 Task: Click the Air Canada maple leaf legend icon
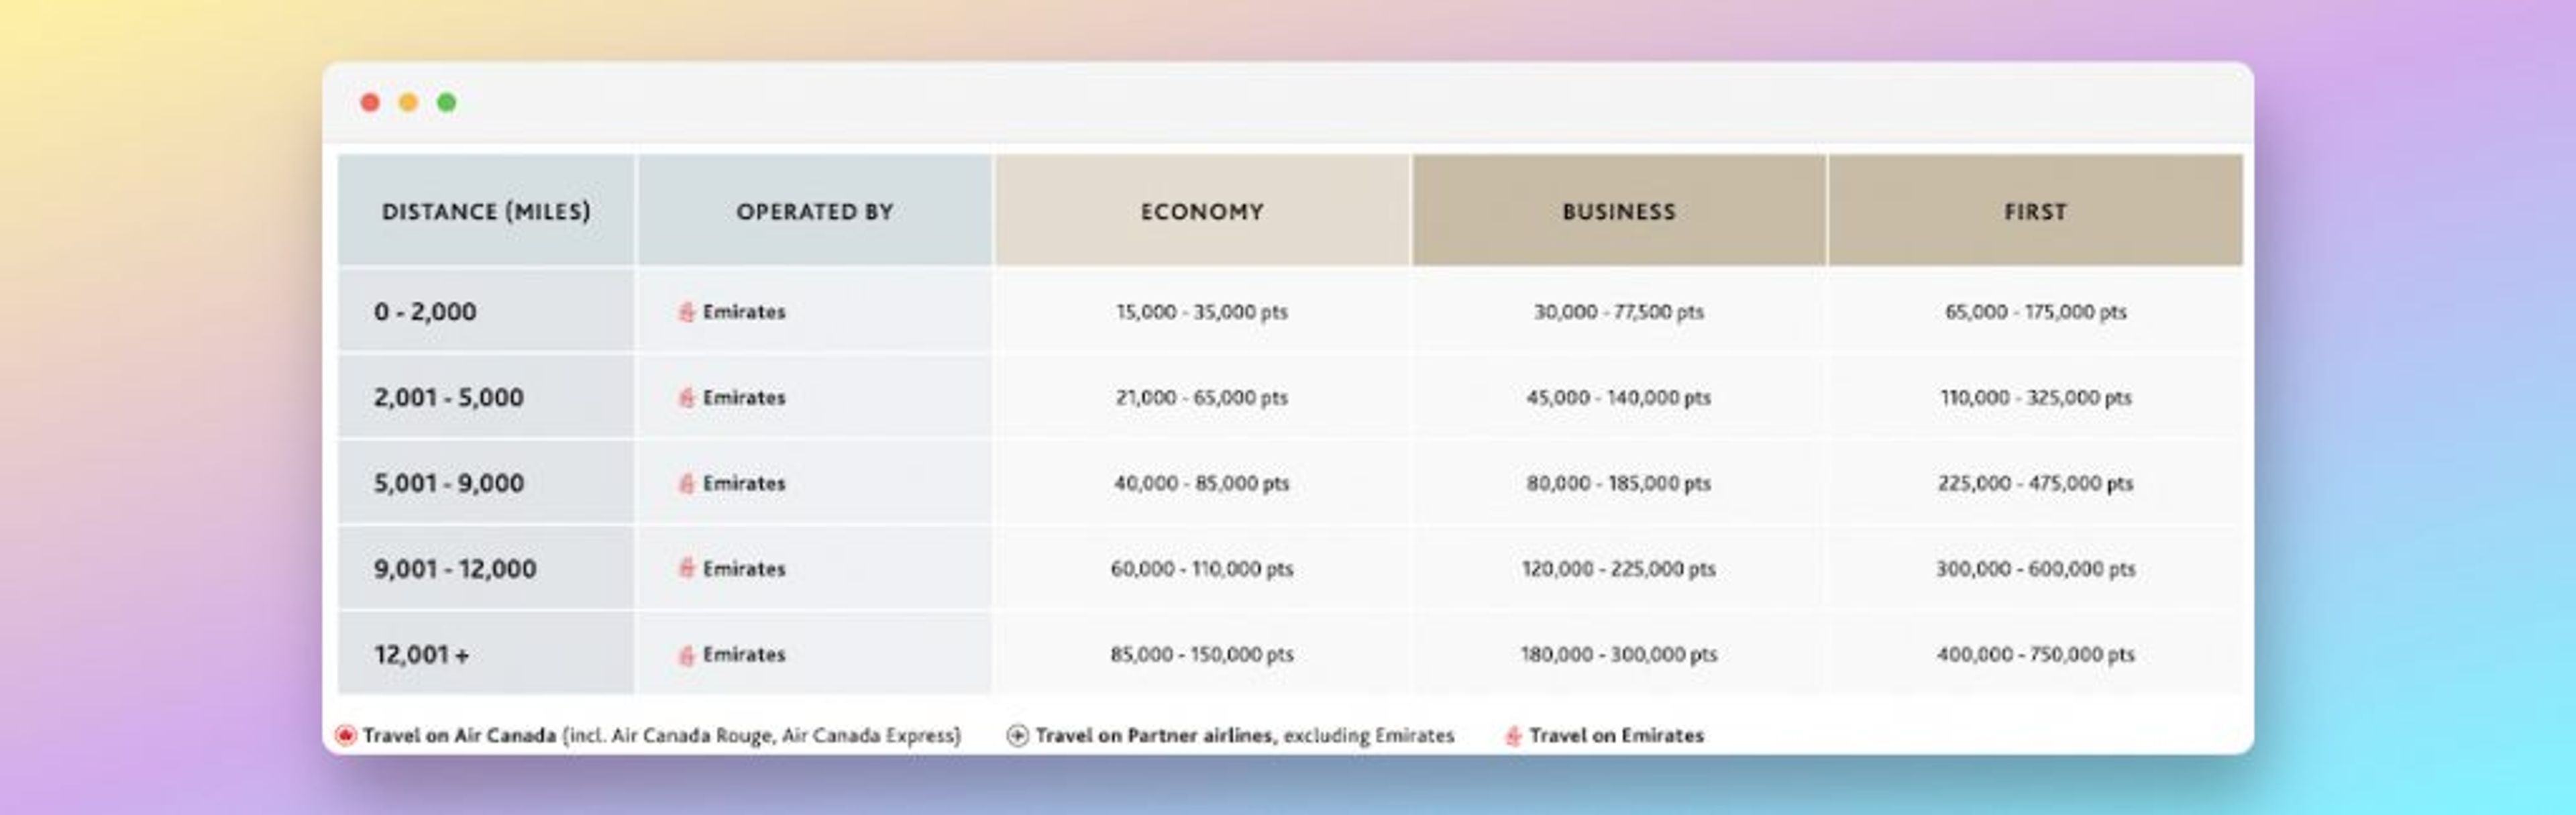point(345,736)
